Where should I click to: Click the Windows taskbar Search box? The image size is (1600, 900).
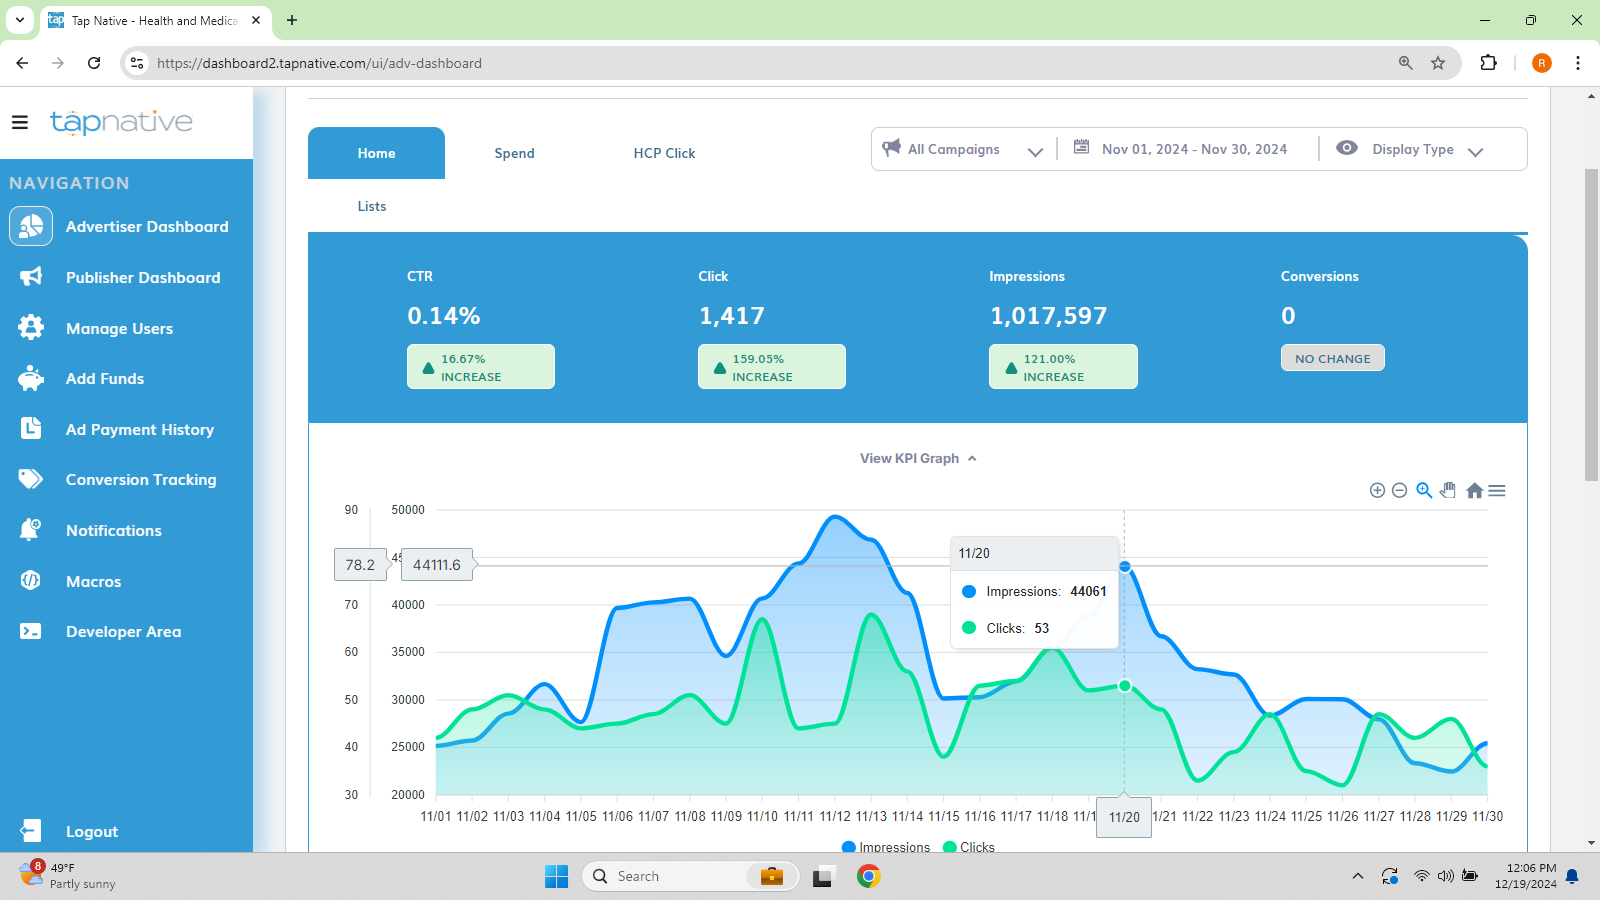[690, 876]
